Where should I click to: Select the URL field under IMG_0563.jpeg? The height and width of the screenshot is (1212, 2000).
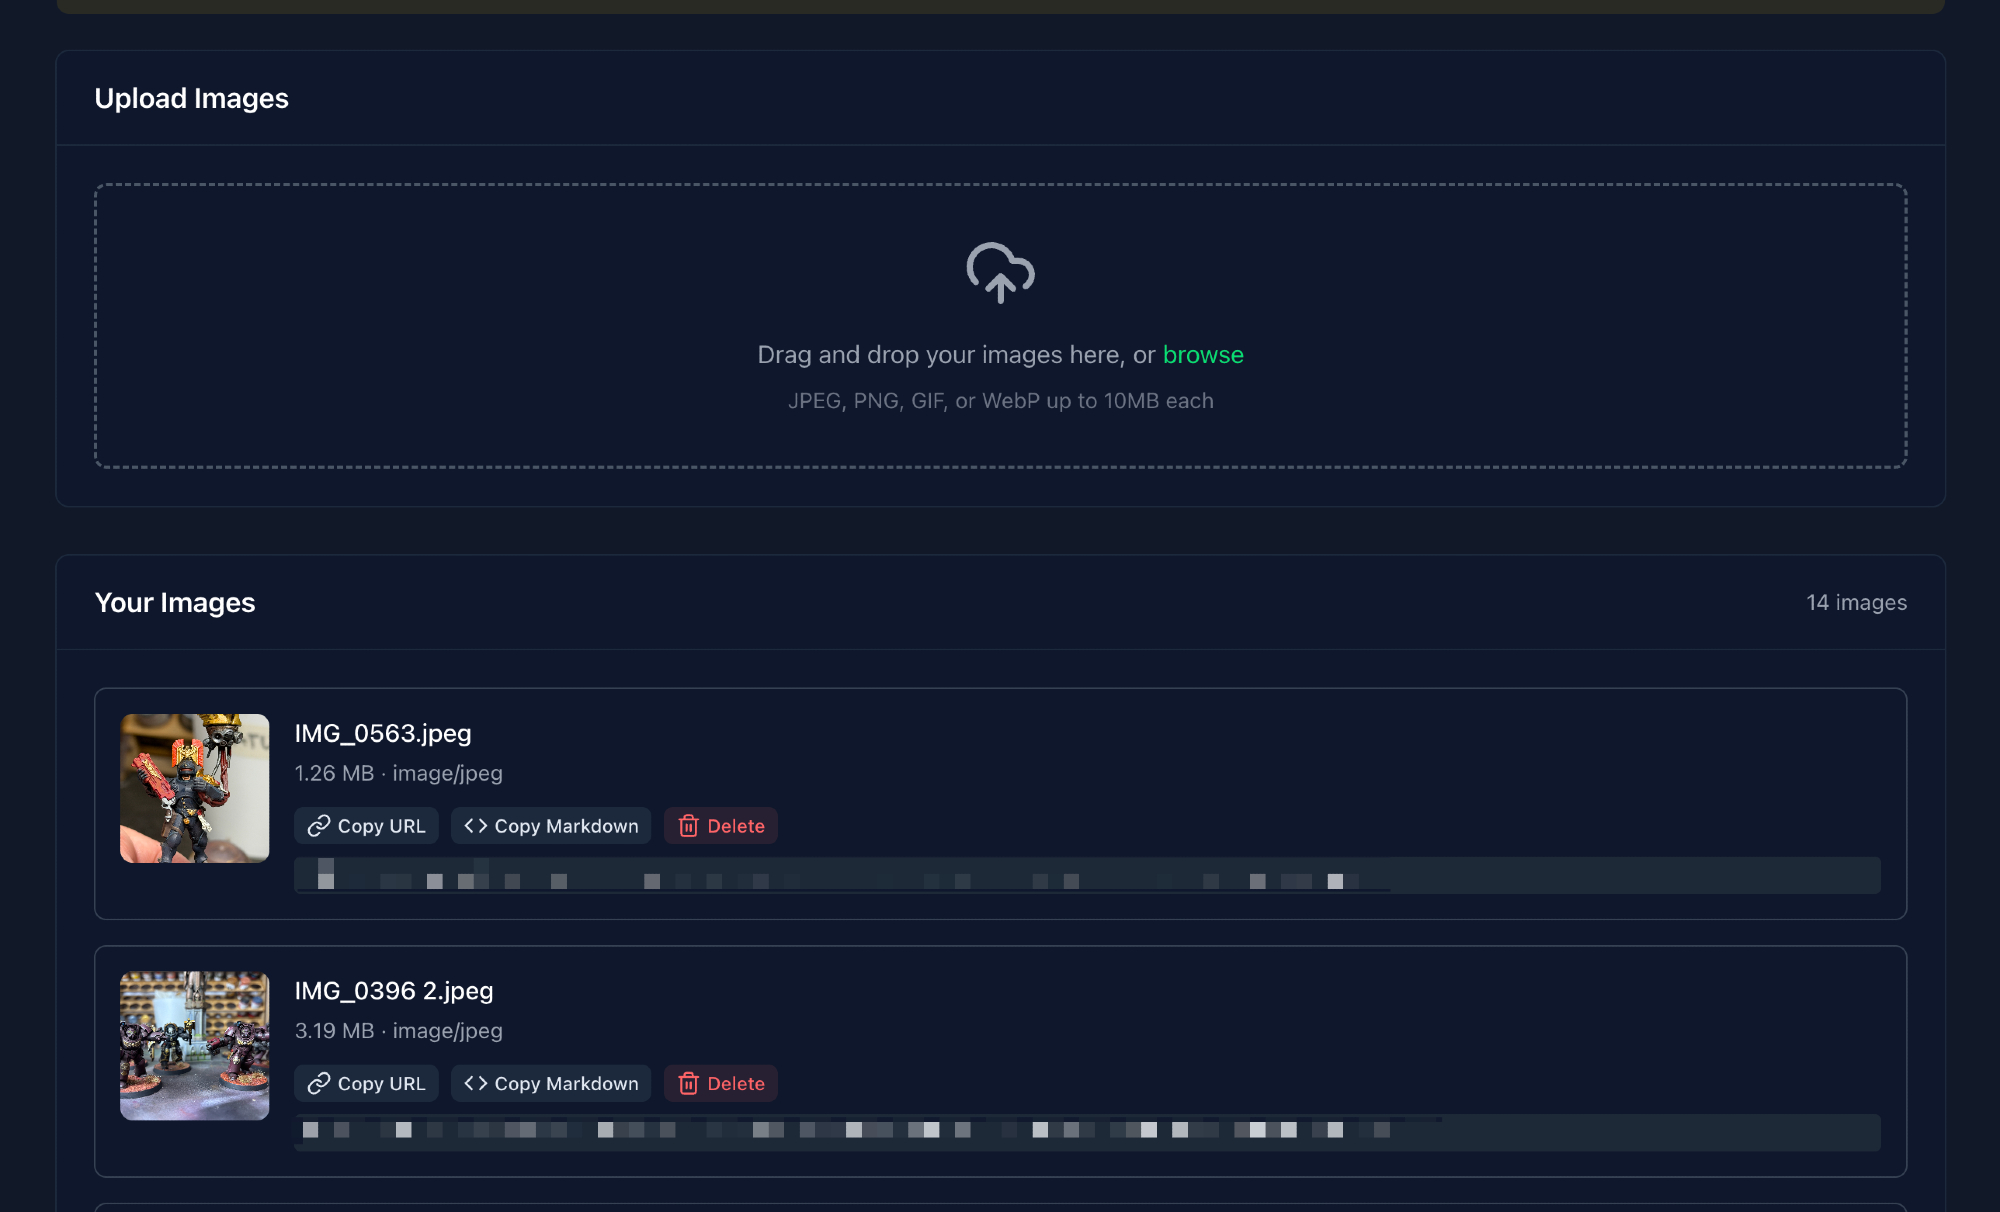[1086, 875]
